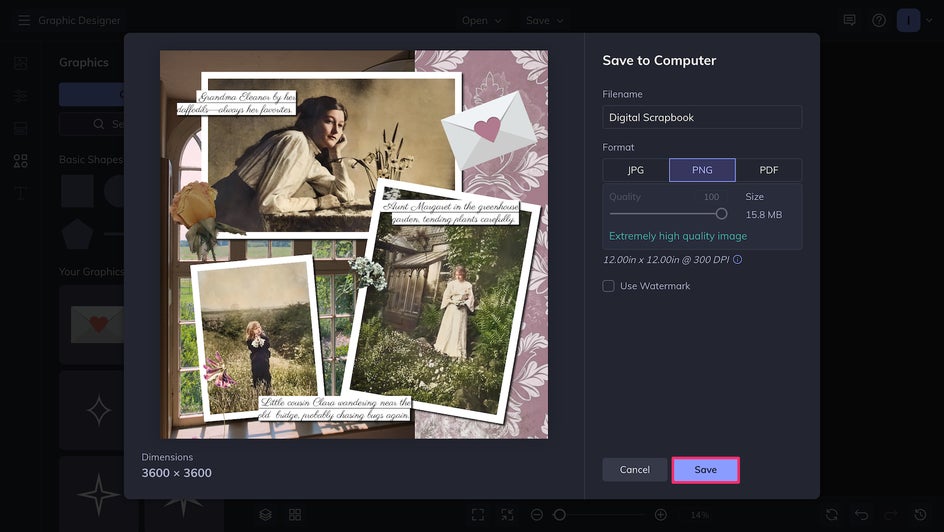This screenshot has width=944, height=532.
Task: Open the help question mark icon
Action: [x=879, y=20]
